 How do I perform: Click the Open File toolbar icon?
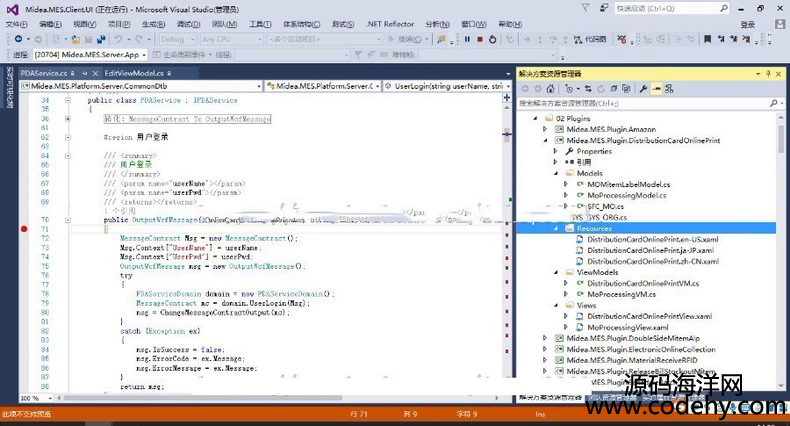pyautogui.click(x=76, y=39)
